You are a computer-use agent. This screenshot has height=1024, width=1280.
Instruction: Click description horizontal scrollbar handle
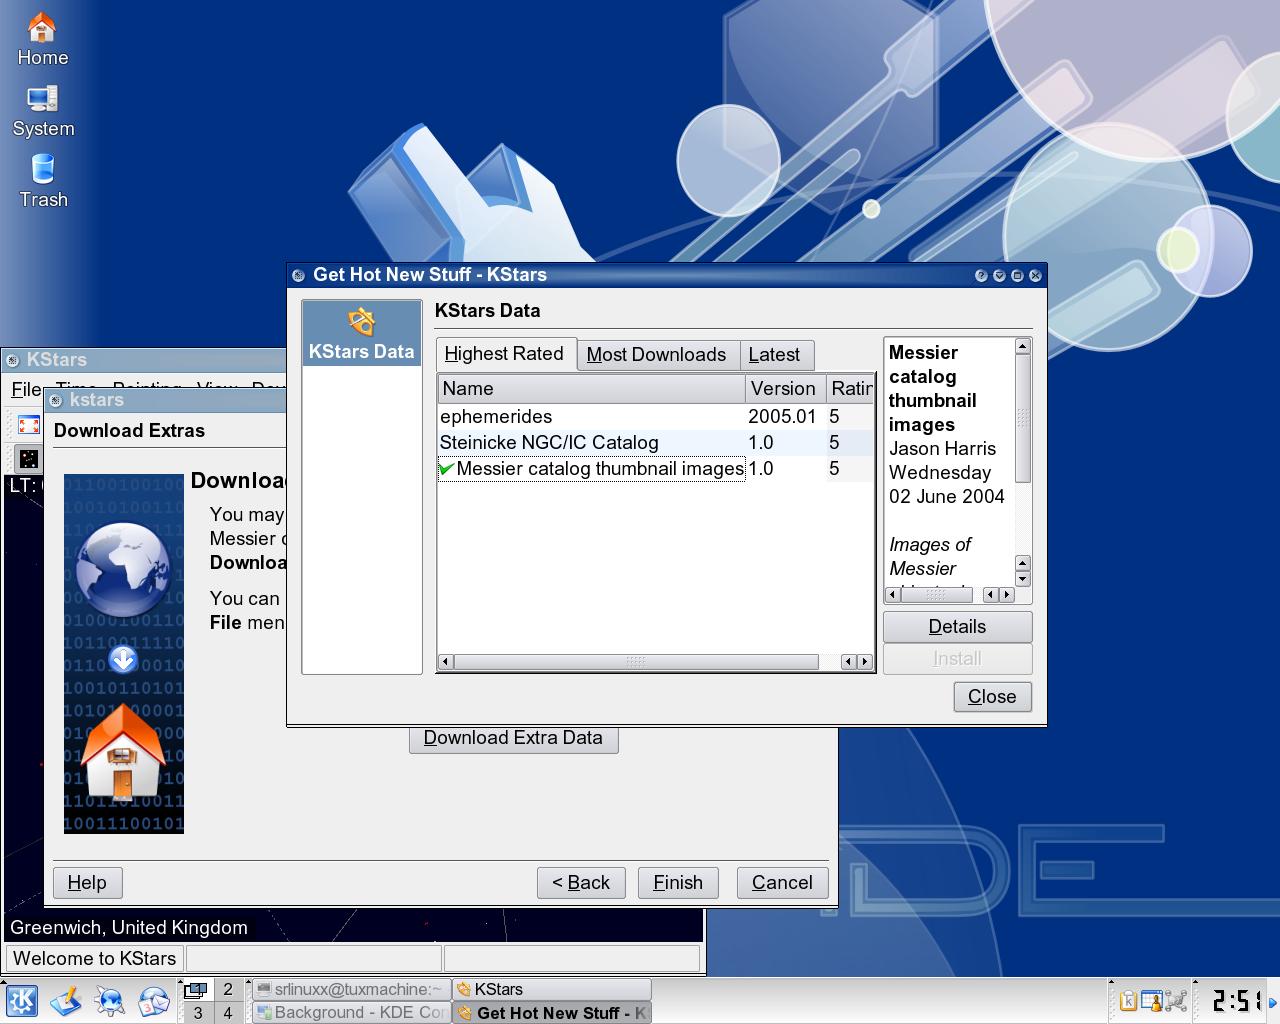pos(936,595)
